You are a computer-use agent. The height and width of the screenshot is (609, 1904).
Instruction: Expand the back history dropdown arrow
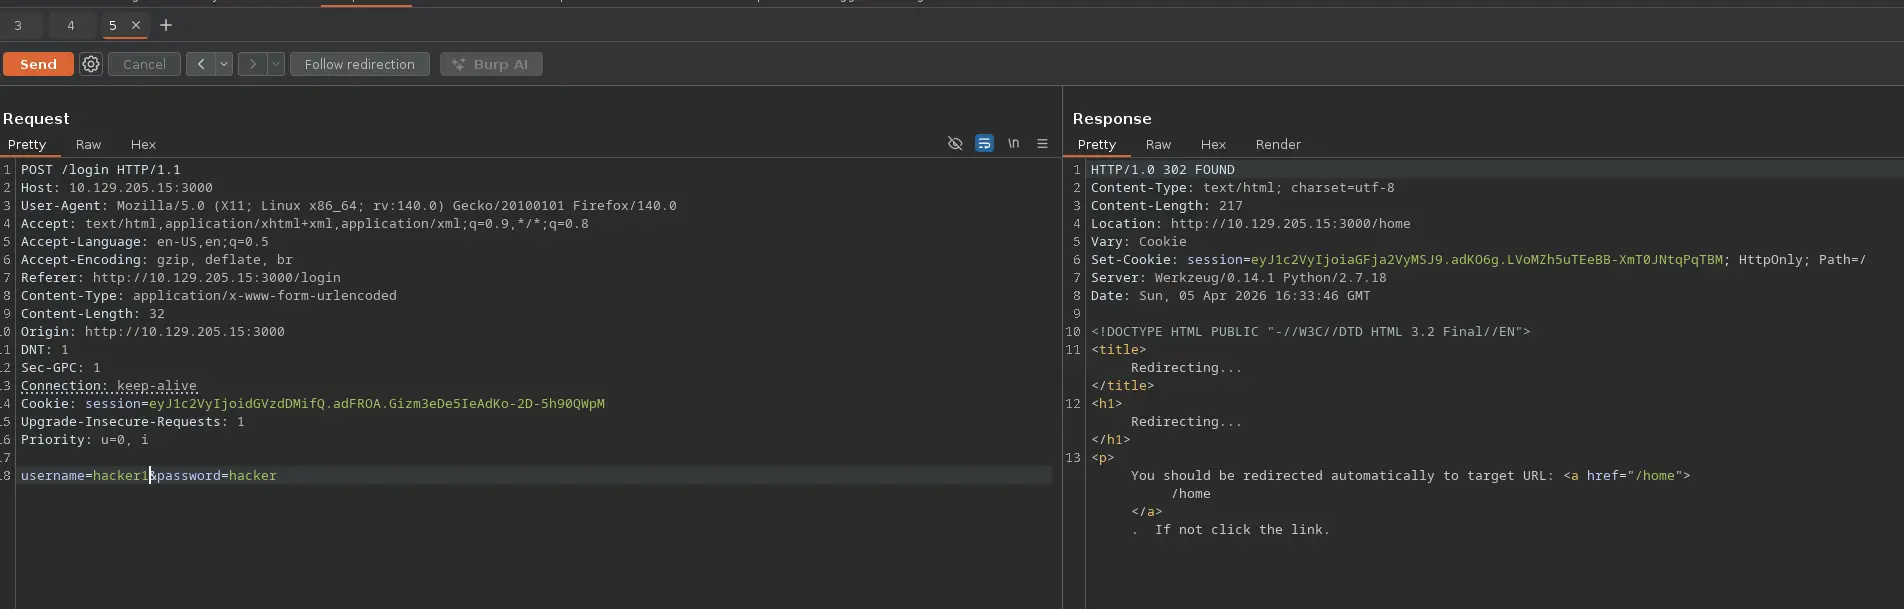click(x=224, y=64)
